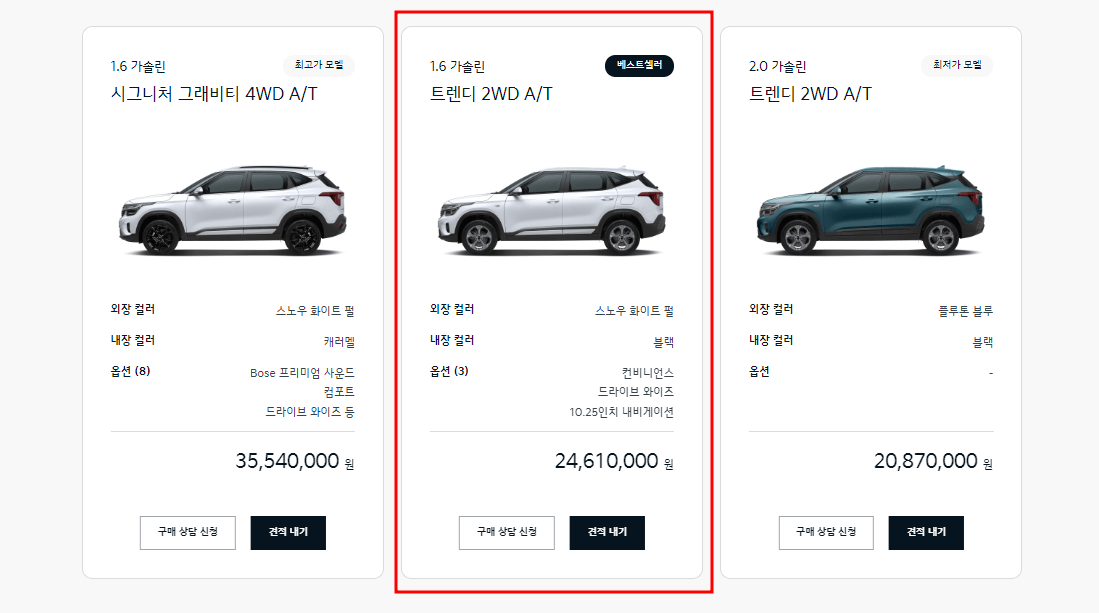Click 견적 내기 on the highlighted middle card
The width and height of the screenshot is (1099, 613).
[x=607, y=532]
